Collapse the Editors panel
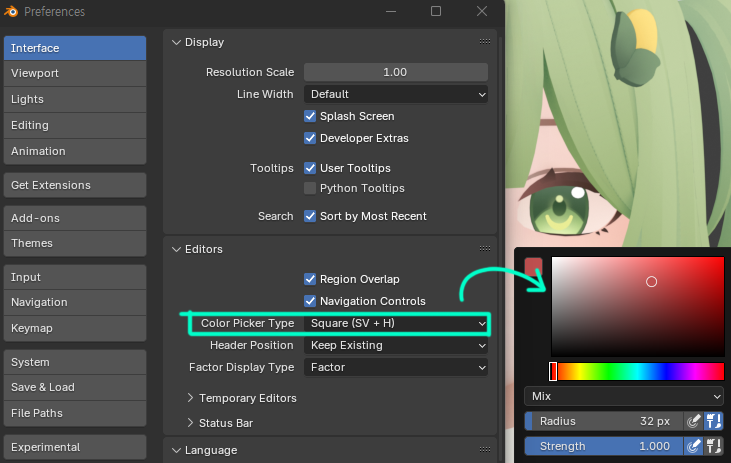The image size is (731, 463). (x=176, y=249)
